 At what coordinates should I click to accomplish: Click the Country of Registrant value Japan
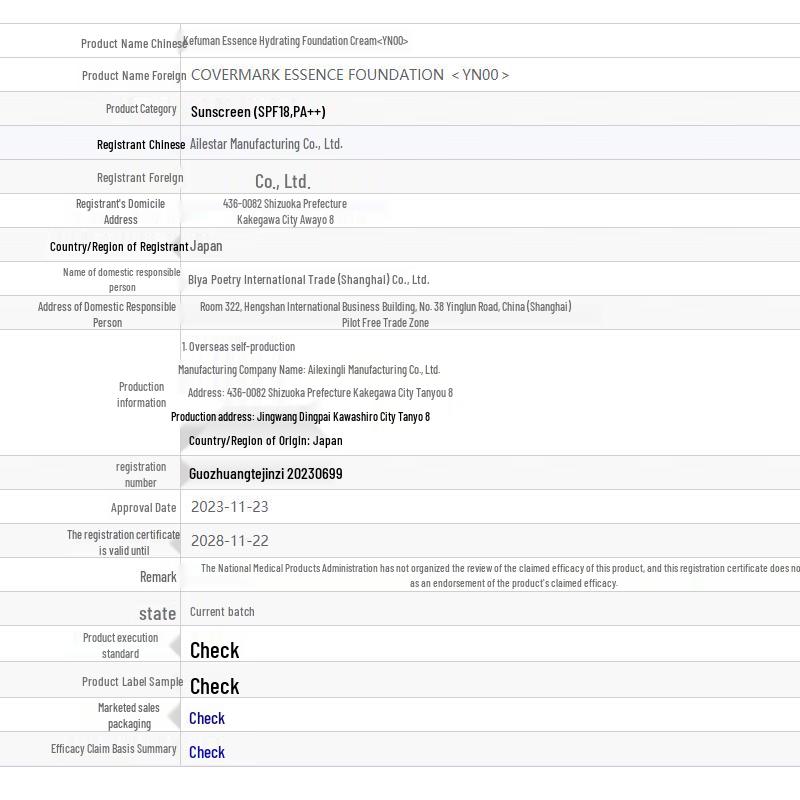point(206,246)
